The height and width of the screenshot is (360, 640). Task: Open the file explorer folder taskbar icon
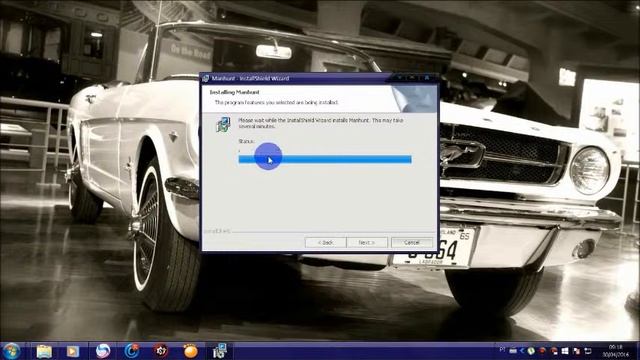point(44,351)
